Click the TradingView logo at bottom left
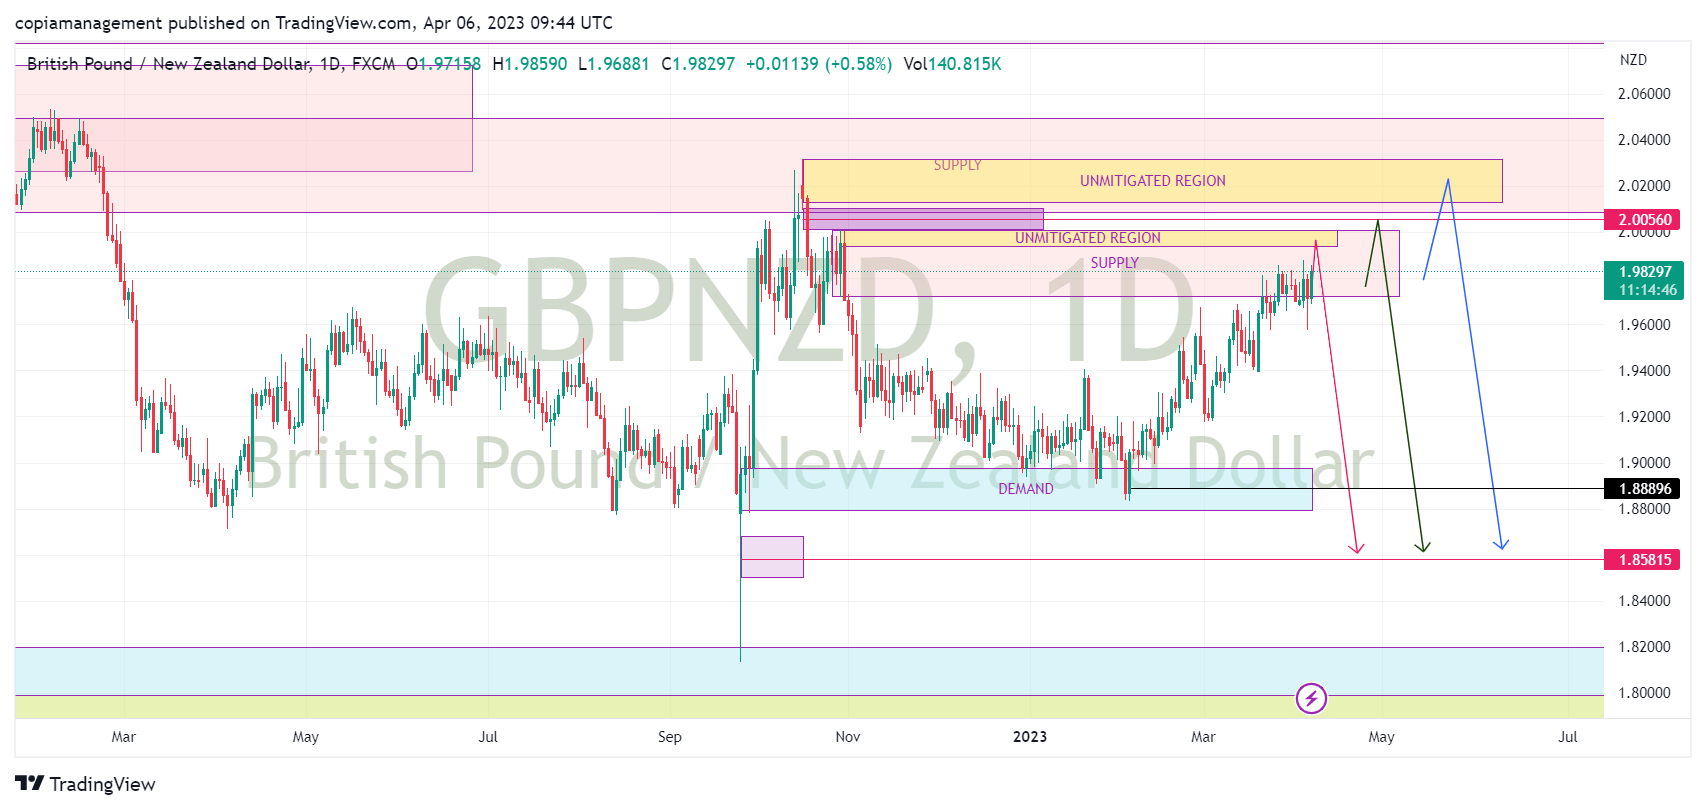Screen dimensions: 1706x810 pyautogui.click(x=85, y=784)
